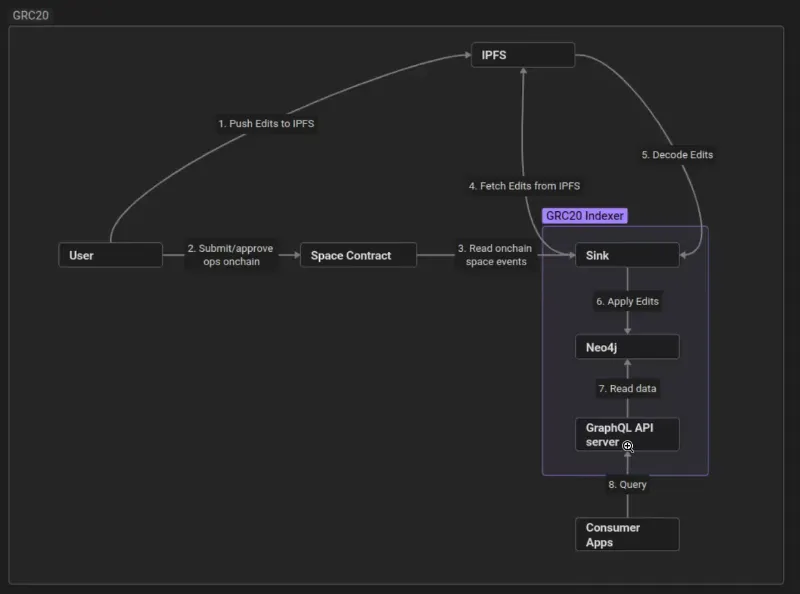This screenshot has height=594, width=800.
Task: Click the '6. Apply Edits' edge label
Action: click(627, 301)
